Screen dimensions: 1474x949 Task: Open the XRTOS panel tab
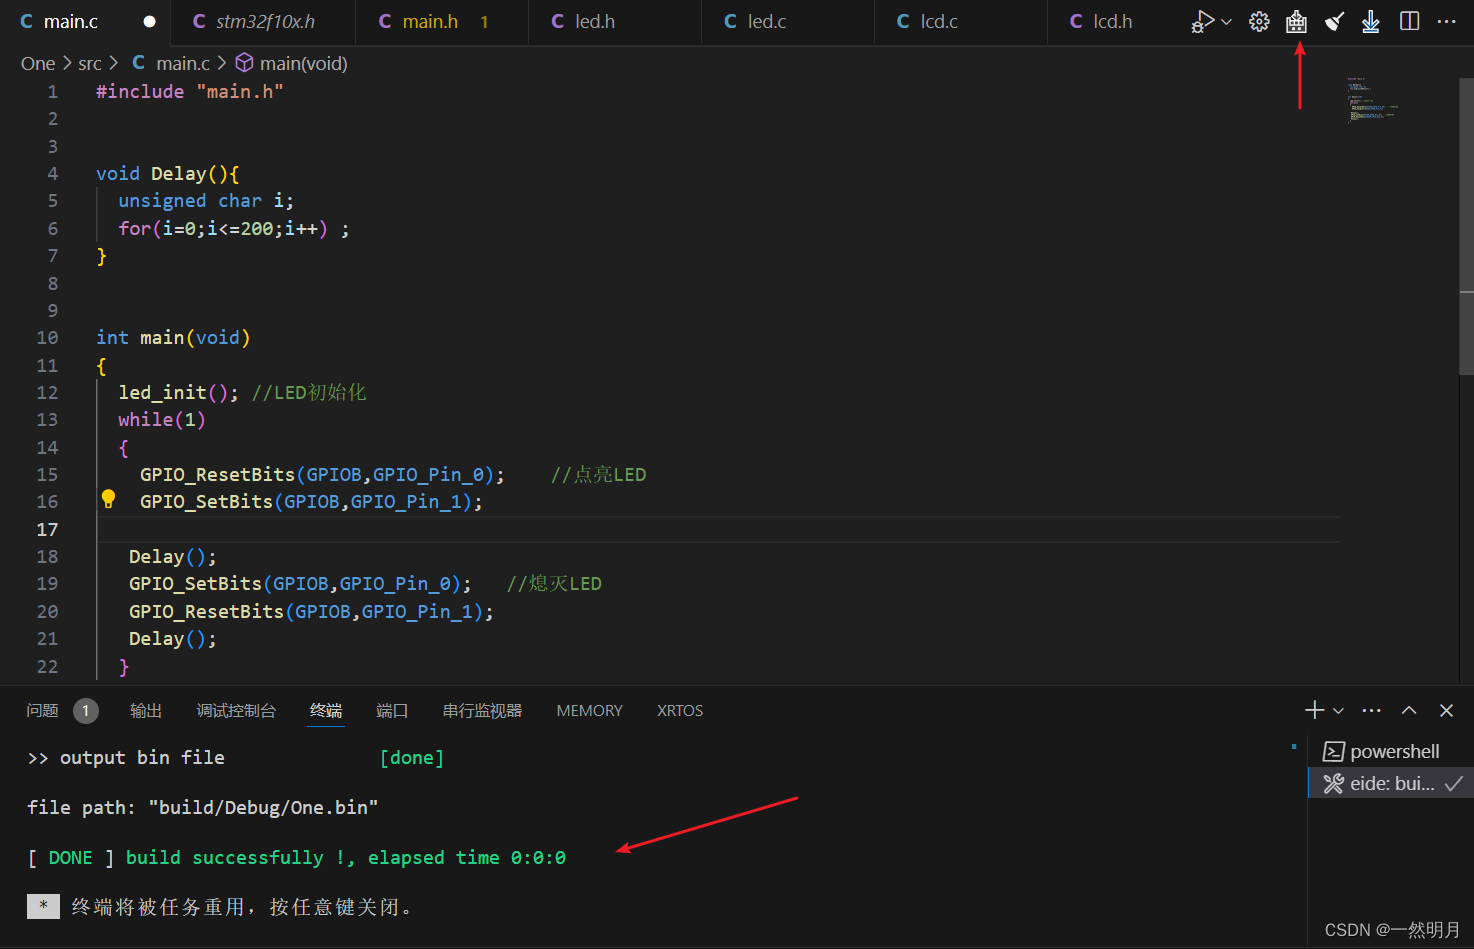[x=680, y=711]
